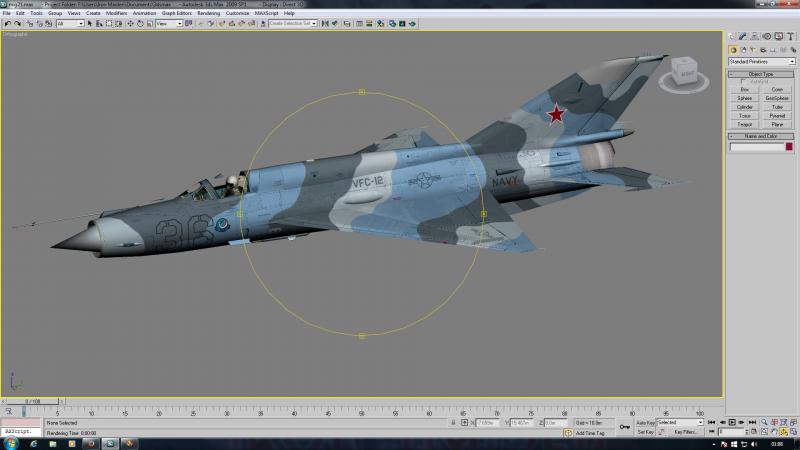This screenshot has width=800, height=450.
Task: Open the Rendering menu
Action: click(x=208, y=13)
